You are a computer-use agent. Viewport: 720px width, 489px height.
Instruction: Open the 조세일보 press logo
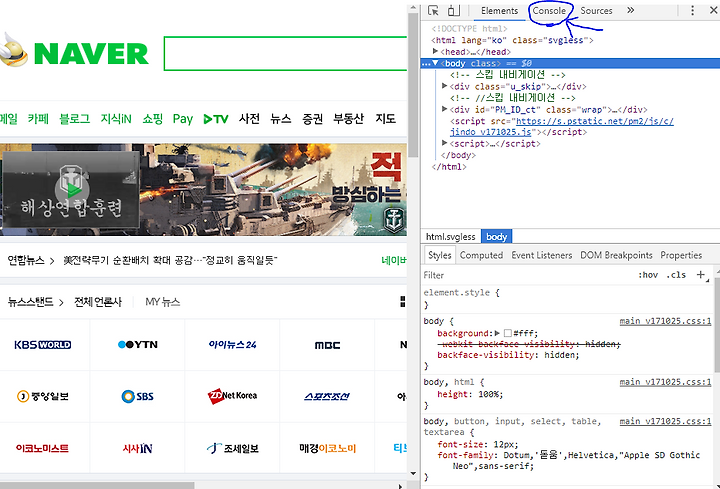coord(232,448)
